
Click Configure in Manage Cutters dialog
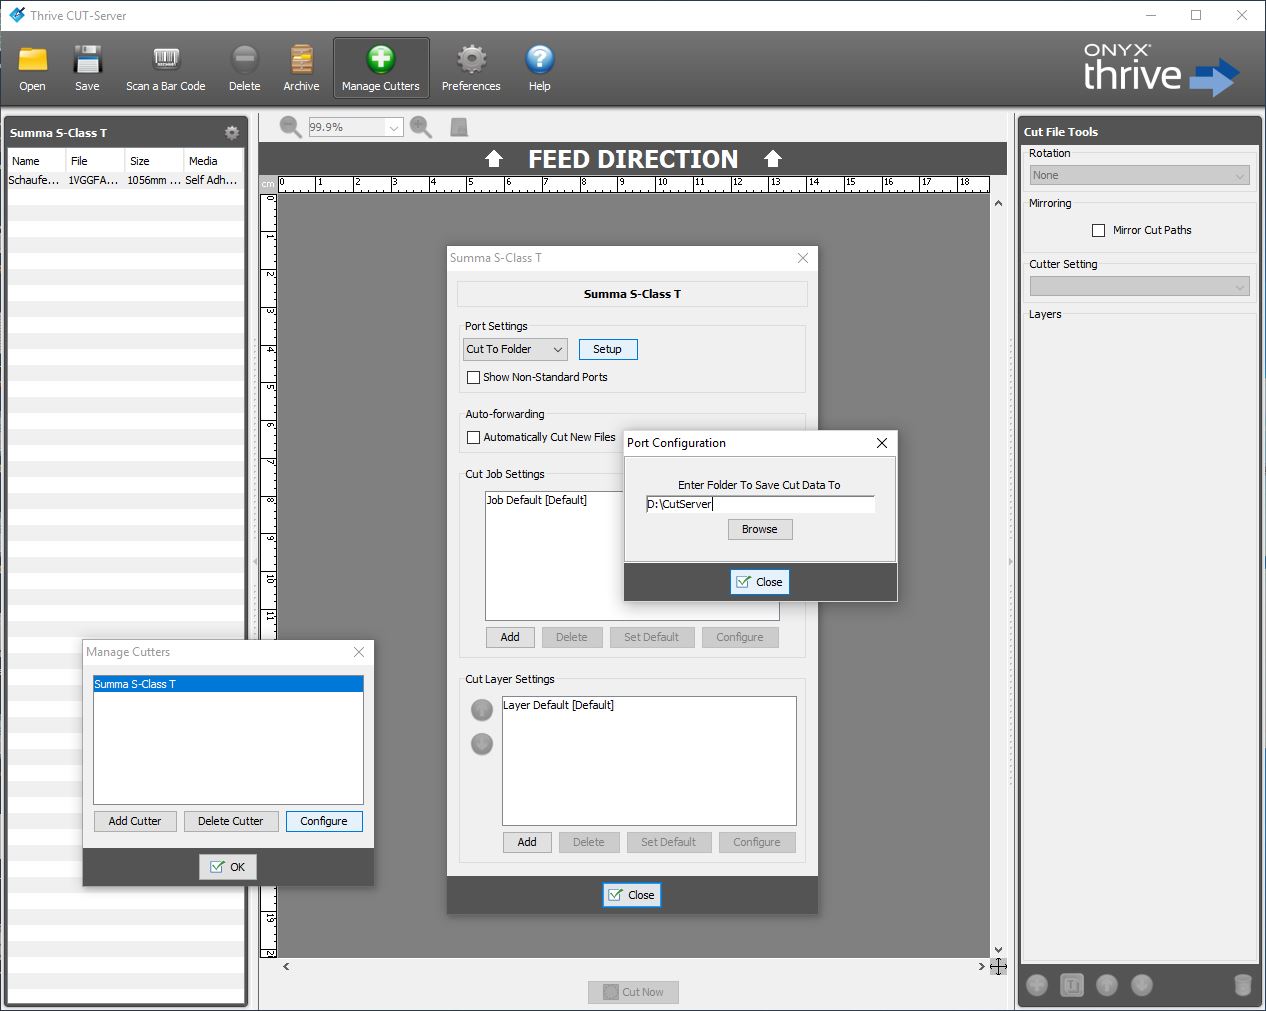324,821
